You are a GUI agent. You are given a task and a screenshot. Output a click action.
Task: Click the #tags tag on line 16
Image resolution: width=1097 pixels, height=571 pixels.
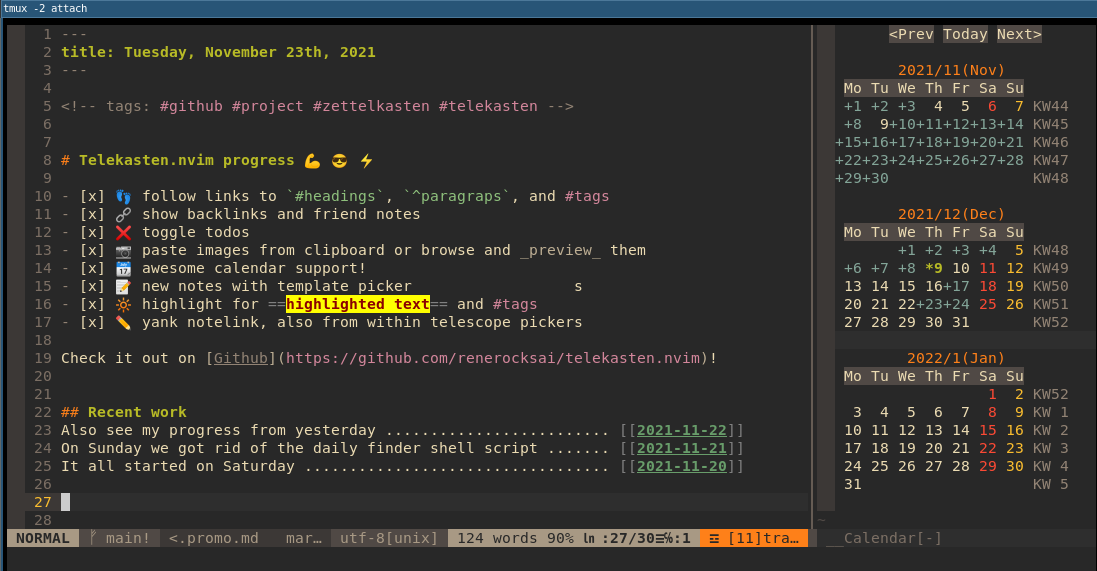click(x=515, y=304)
